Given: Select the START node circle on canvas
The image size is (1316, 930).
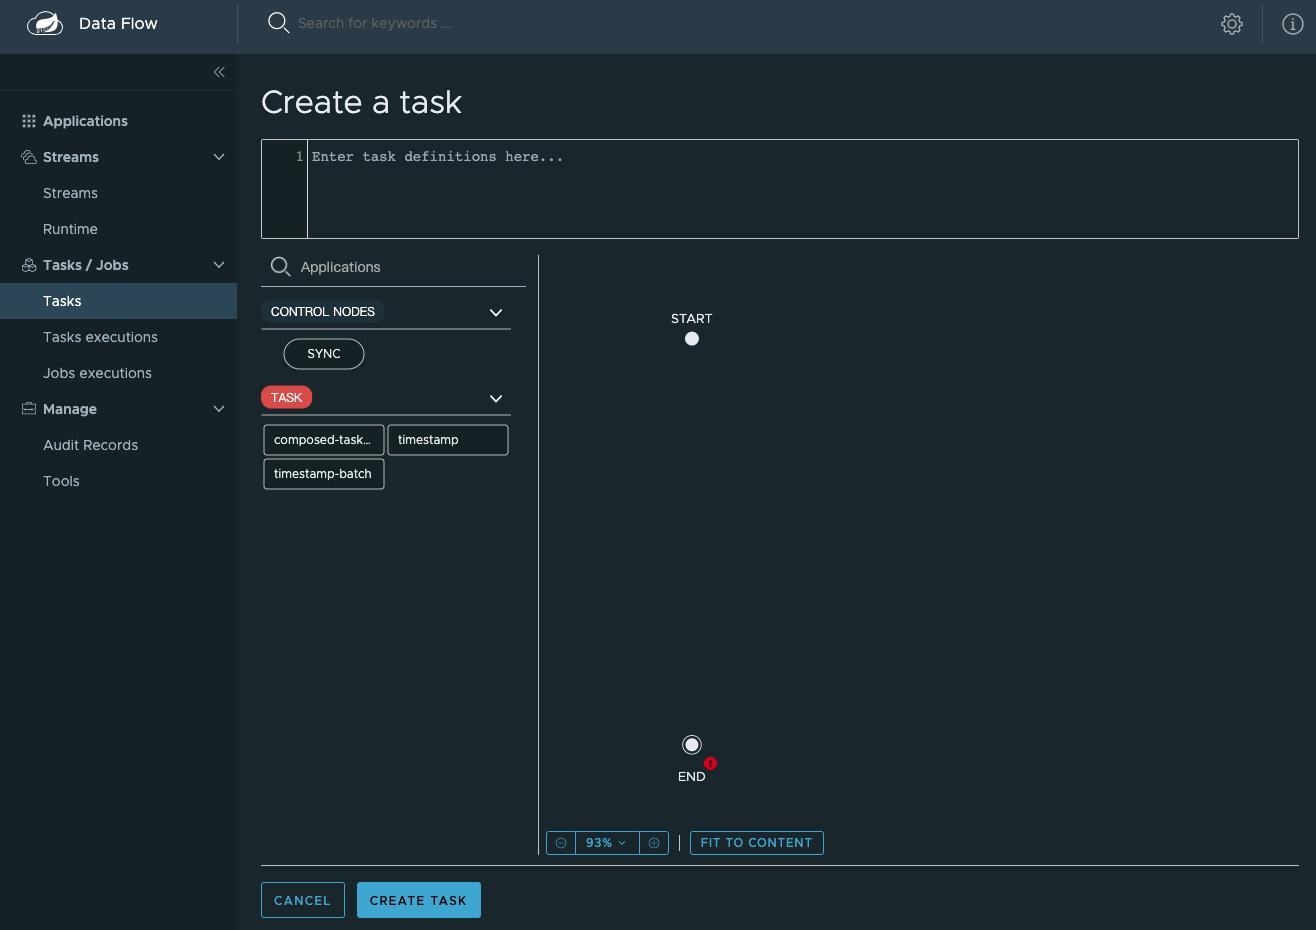Looking at the screenshot, I should pyautogui.click(x=692, y=339).
